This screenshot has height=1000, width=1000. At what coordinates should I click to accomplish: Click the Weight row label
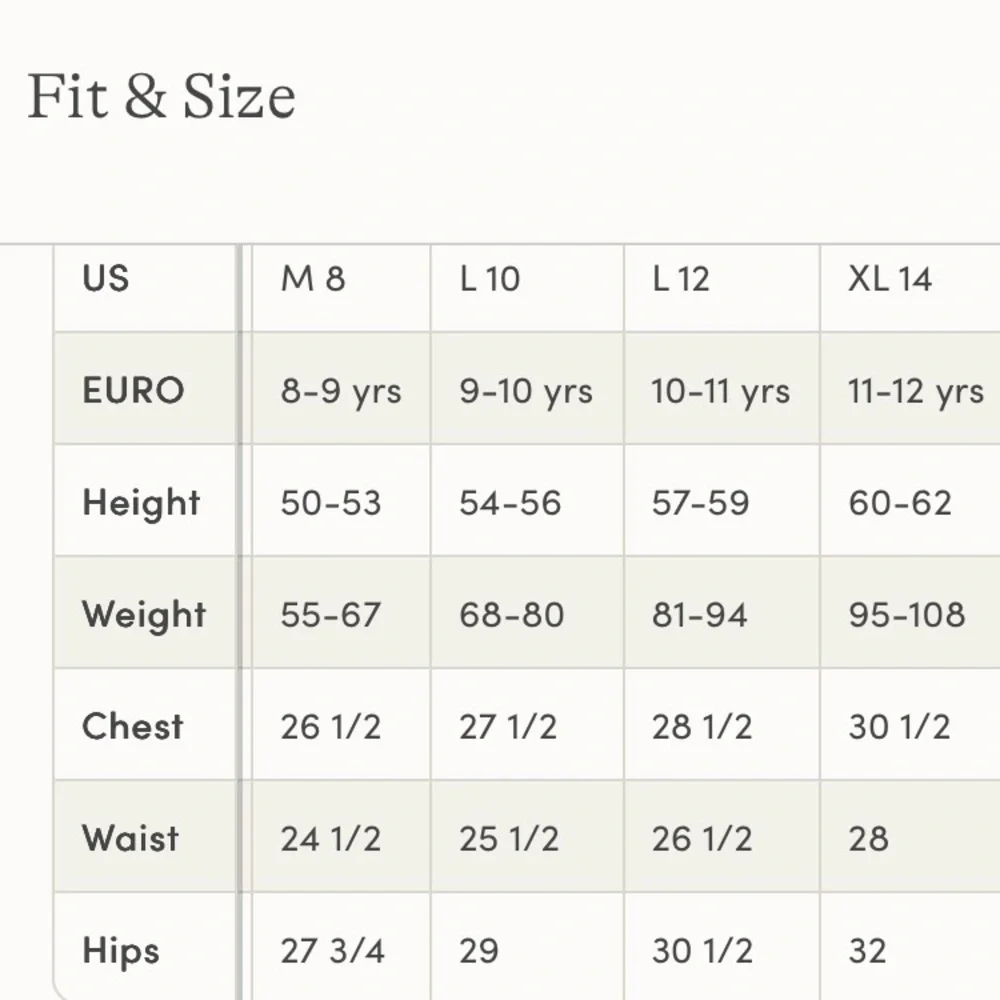(144, 614)
